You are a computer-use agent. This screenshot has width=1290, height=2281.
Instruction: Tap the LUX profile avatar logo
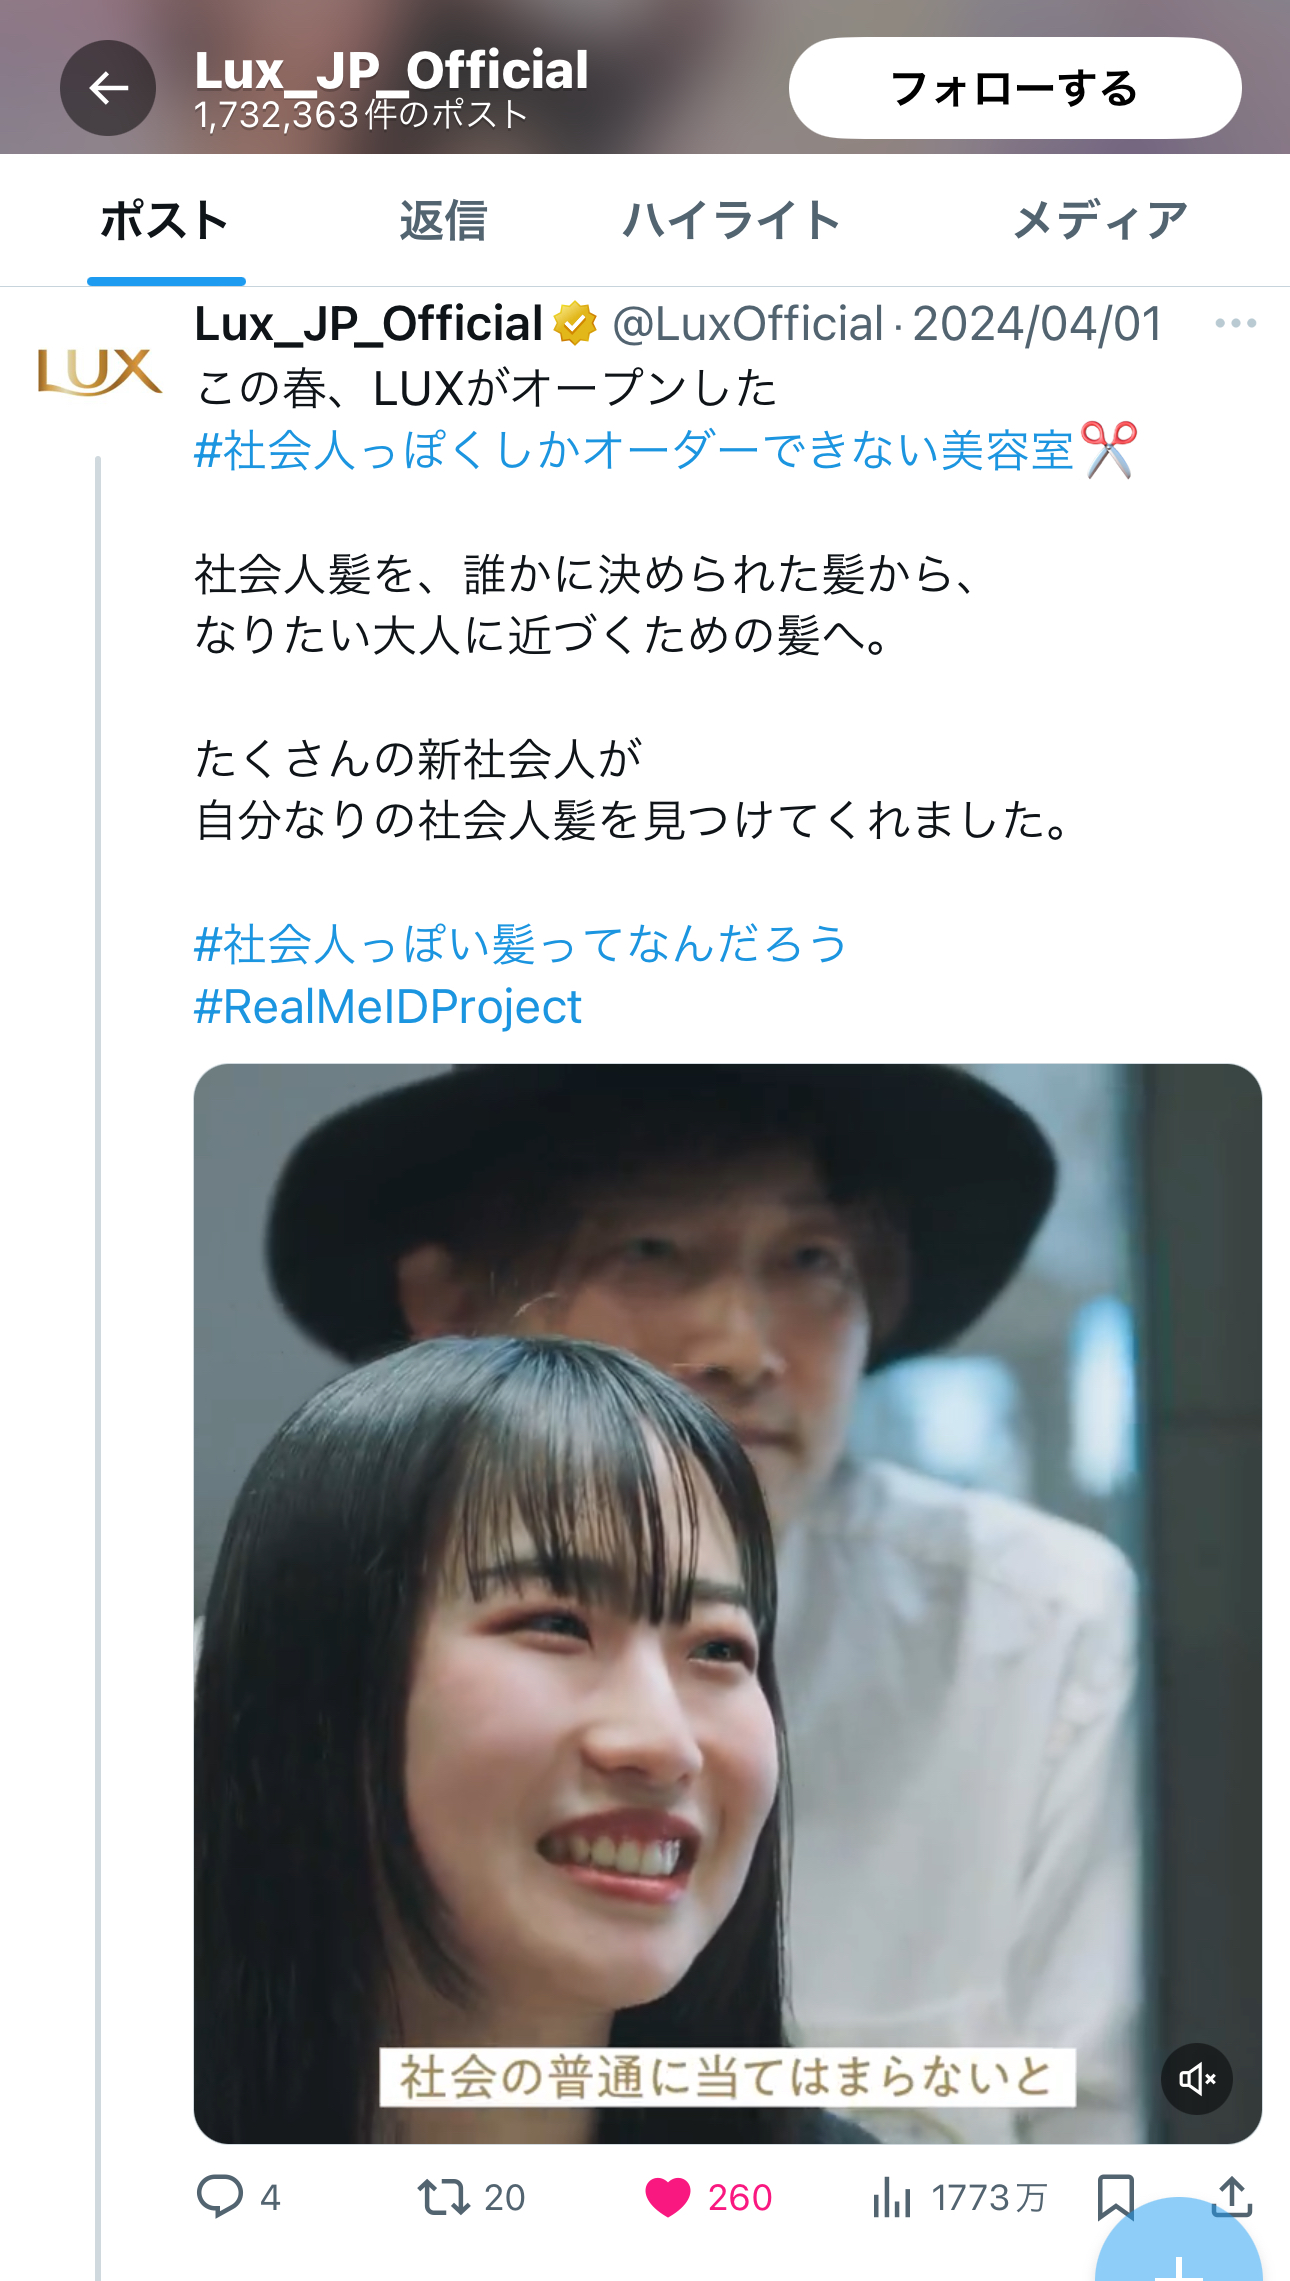click(x=99, y=372)
